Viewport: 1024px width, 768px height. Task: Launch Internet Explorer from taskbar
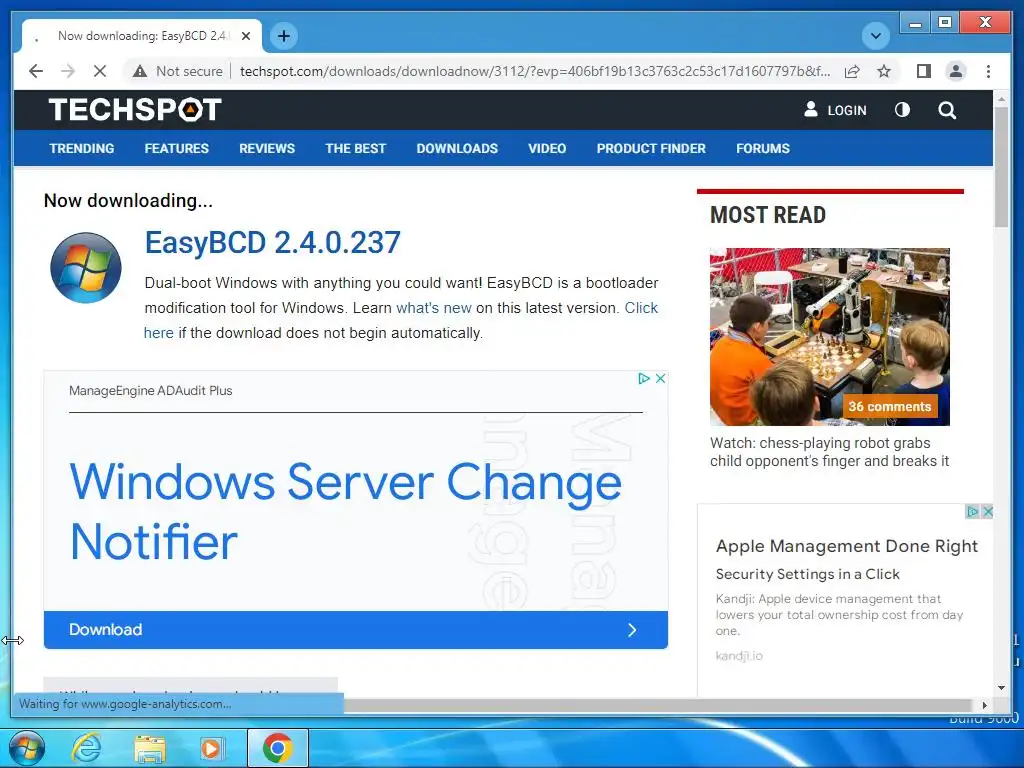point(86,748)
